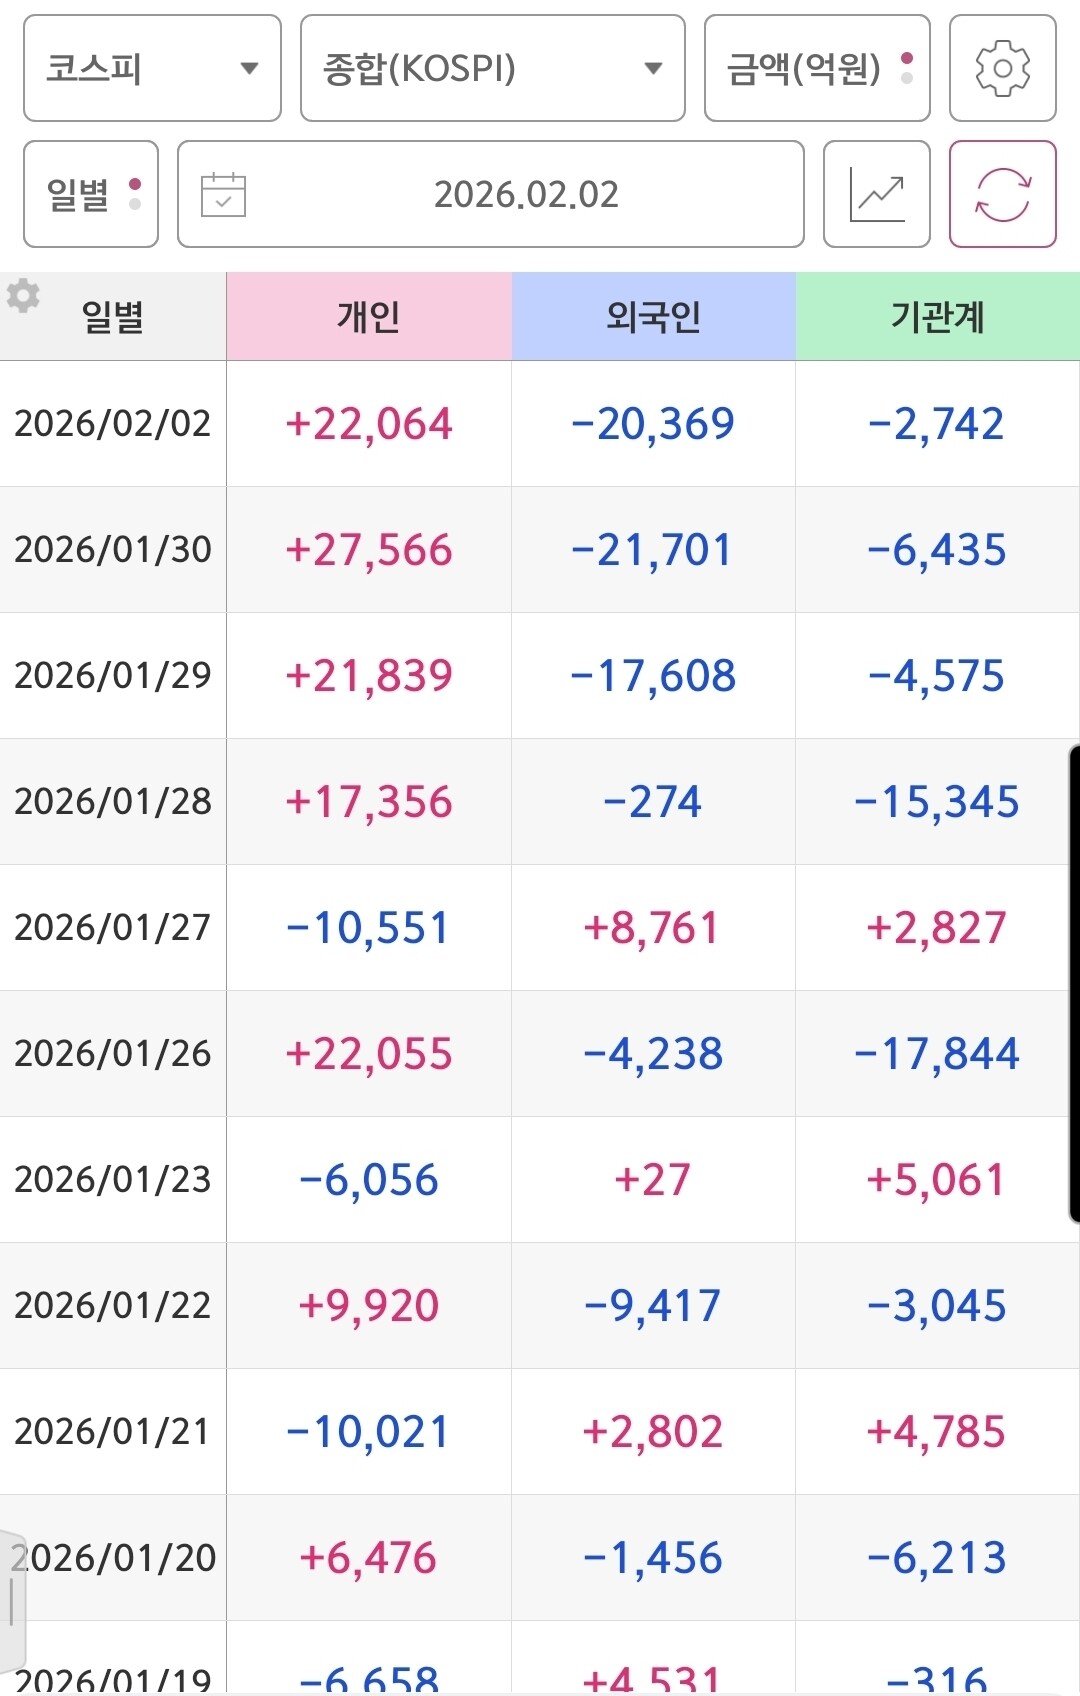Select the 기관계 column header
This screenshot has height=1696, width=1080.
[937, 317]
